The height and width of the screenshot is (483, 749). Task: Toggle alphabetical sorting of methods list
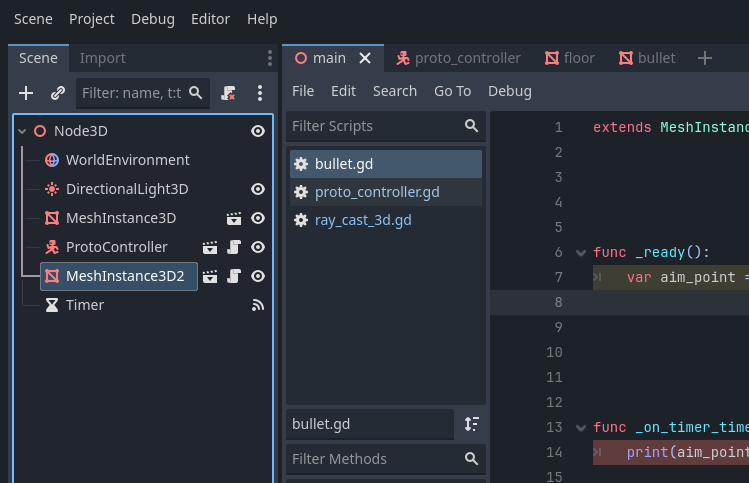[x=471, y=424]
